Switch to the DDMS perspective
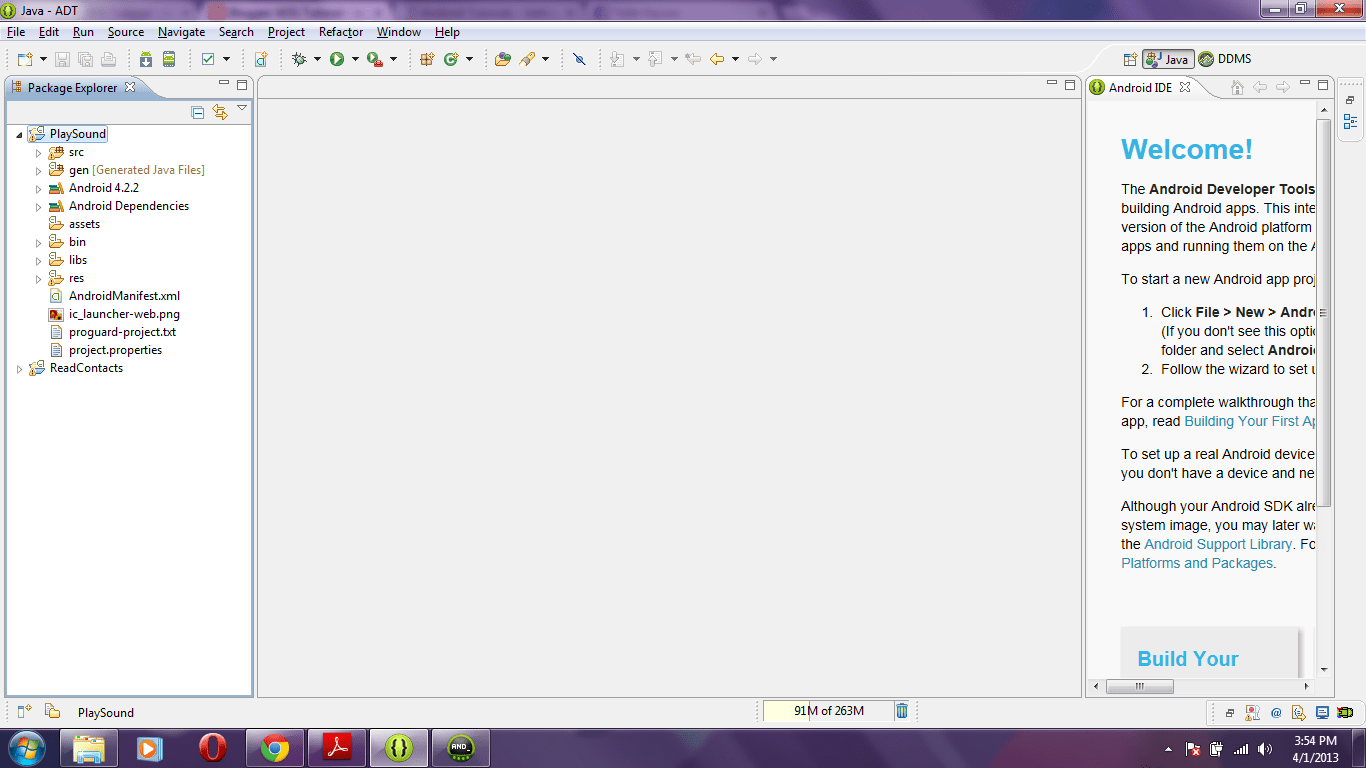1366x768 pixels. click(x=1225, y=59)
